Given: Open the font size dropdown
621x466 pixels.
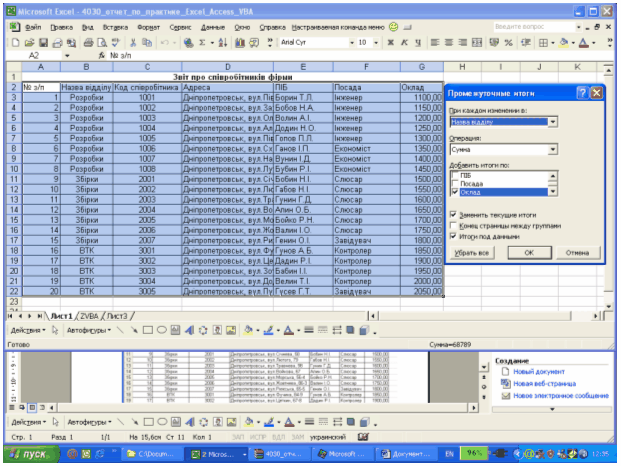Looking at the screenshot, I should tap(362, 44).
